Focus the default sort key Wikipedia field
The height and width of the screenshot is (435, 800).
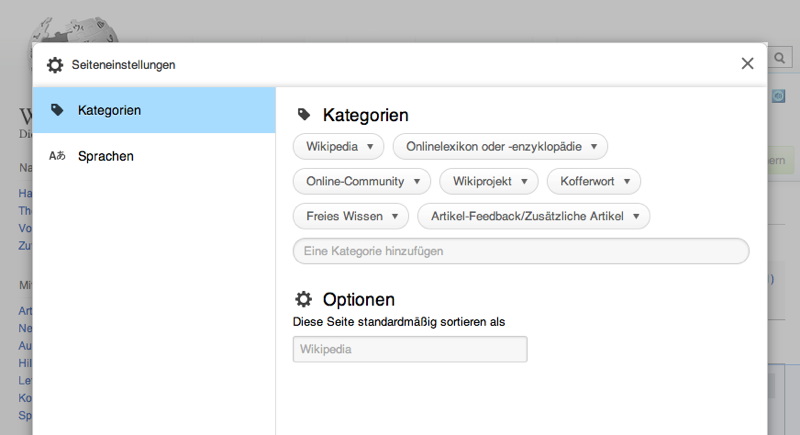click(x=410, y=349)
